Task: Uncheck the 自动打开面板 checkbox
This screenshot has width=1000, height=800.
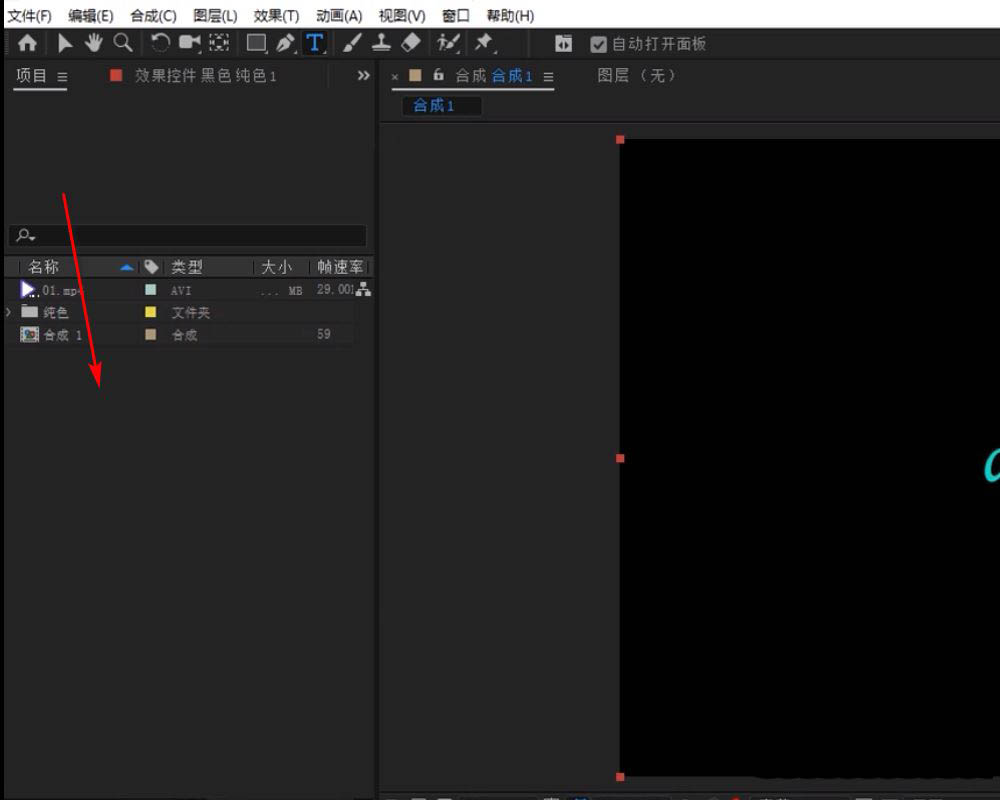Action: click(599, 43)
